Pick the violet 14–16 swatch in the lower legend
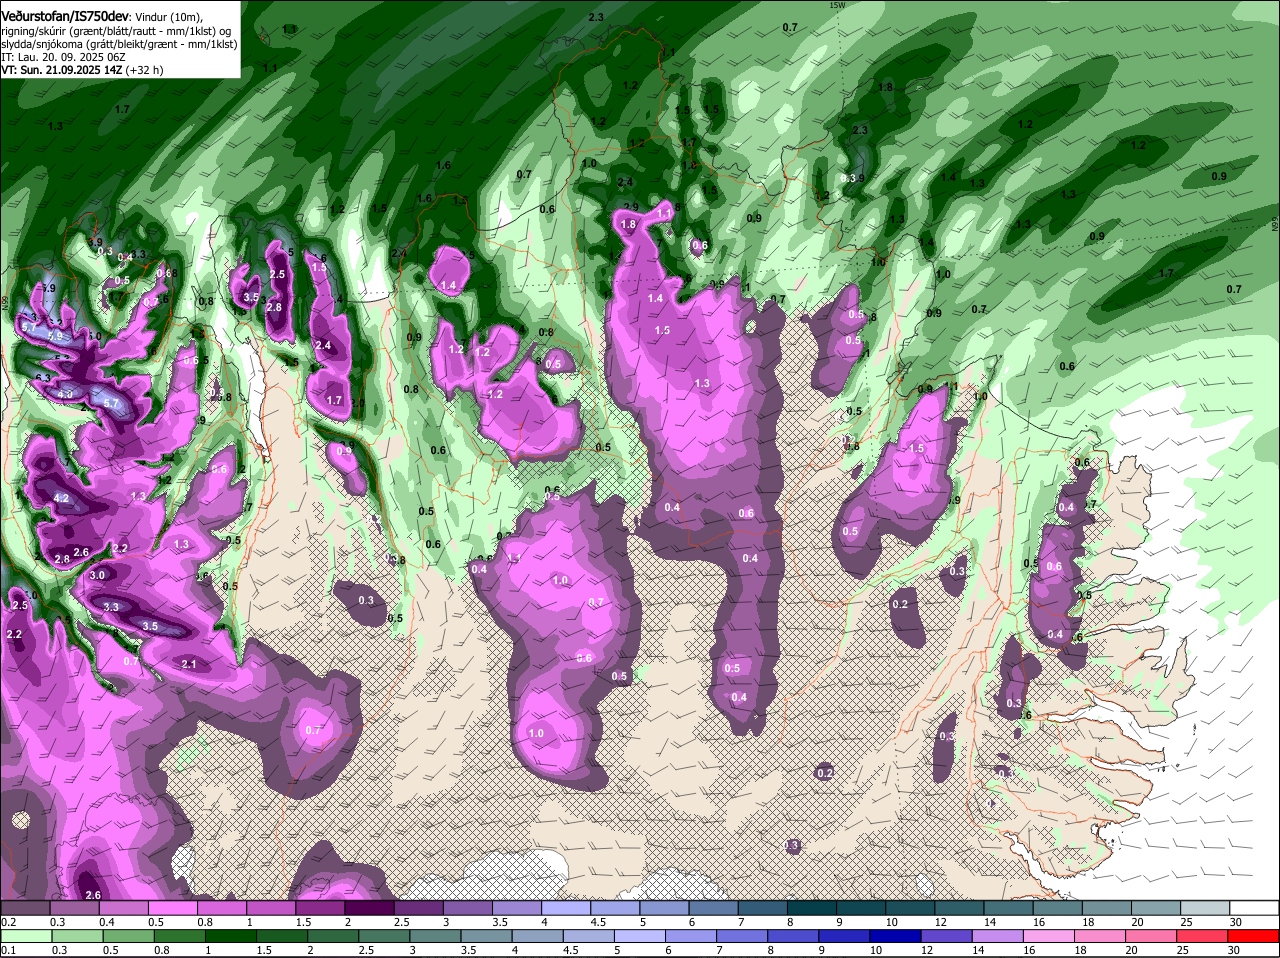This screenshot has width=1280, height=958. [x=998, y=936]
